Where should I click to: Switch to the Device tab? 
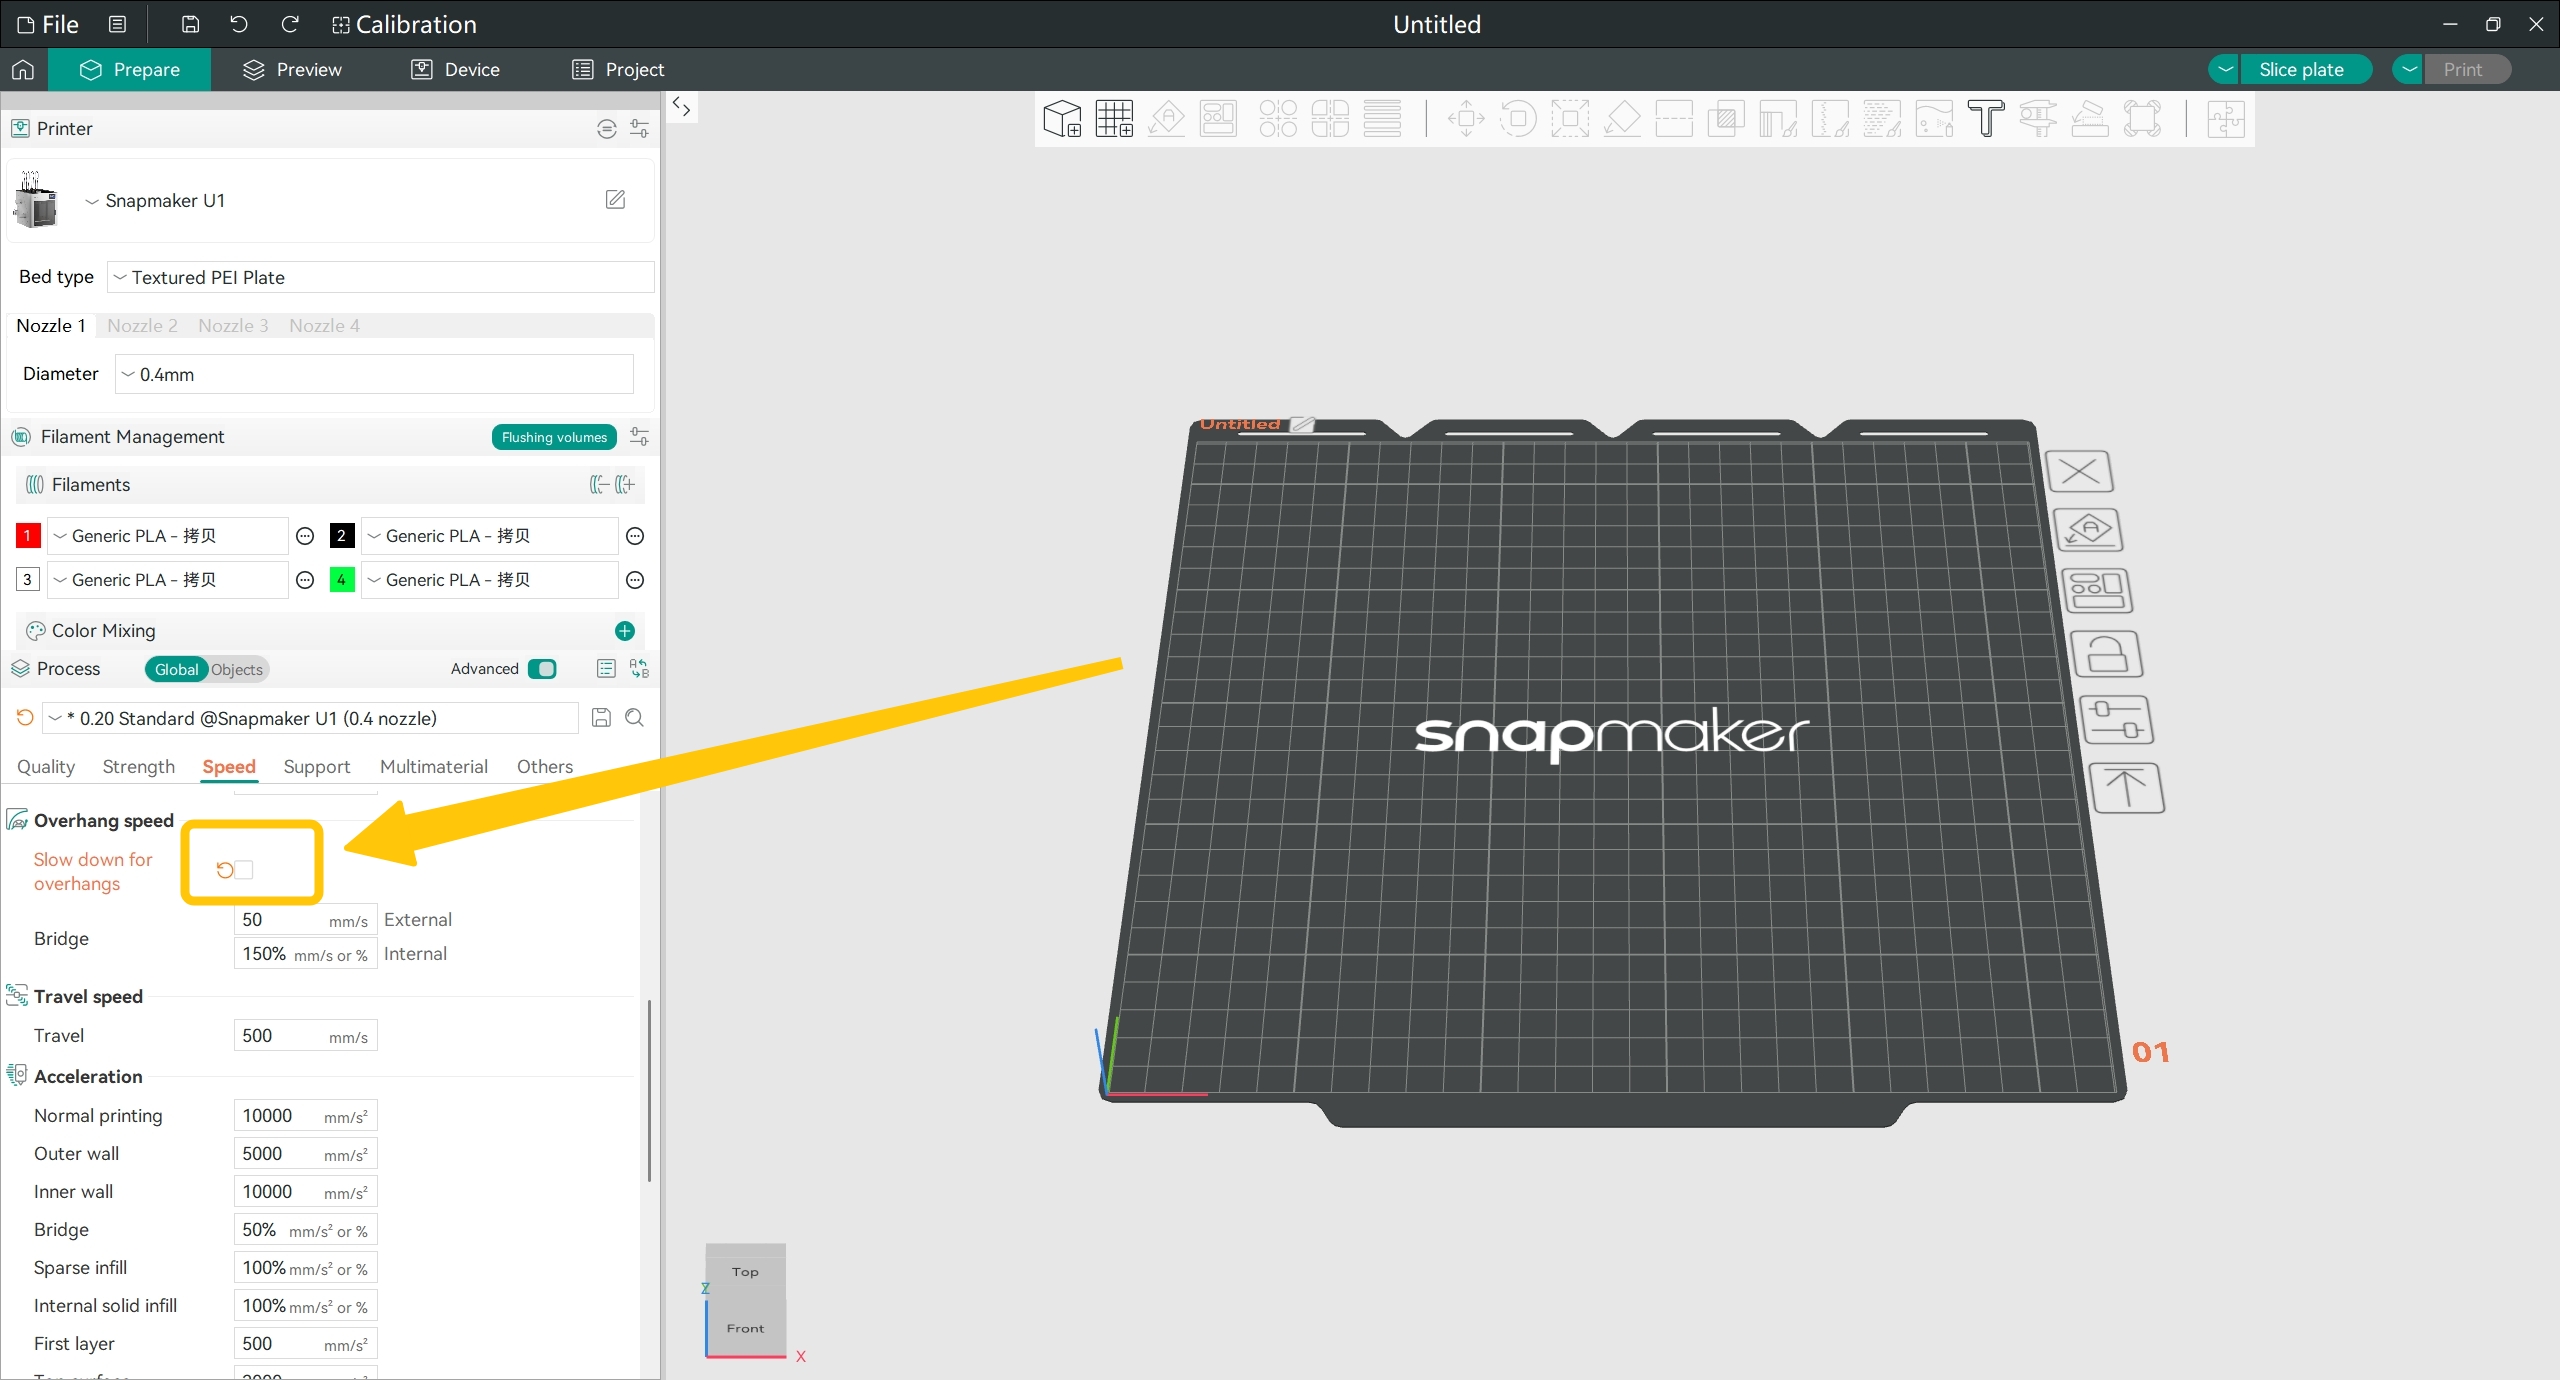point(456,70)
